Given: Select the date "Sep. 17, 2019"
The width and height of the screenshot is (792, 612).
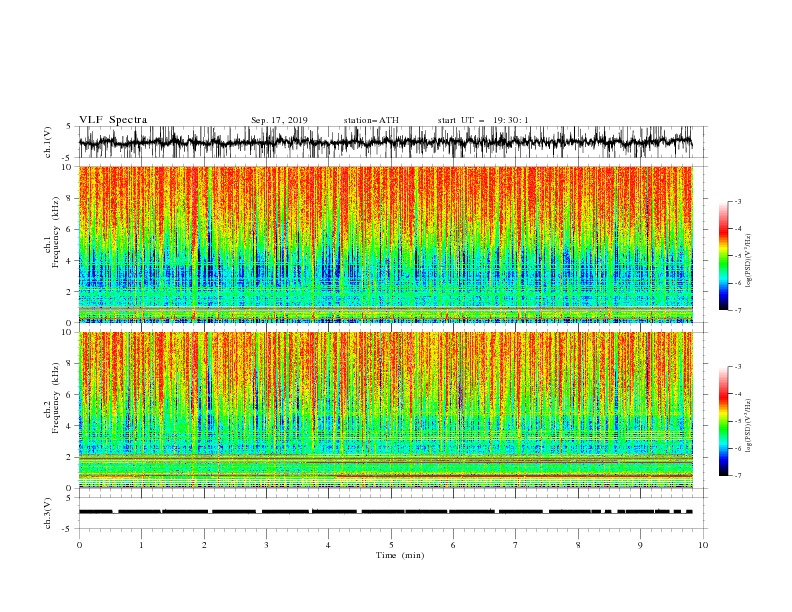Looking at the screenshot, I should [x=279, y=120].
